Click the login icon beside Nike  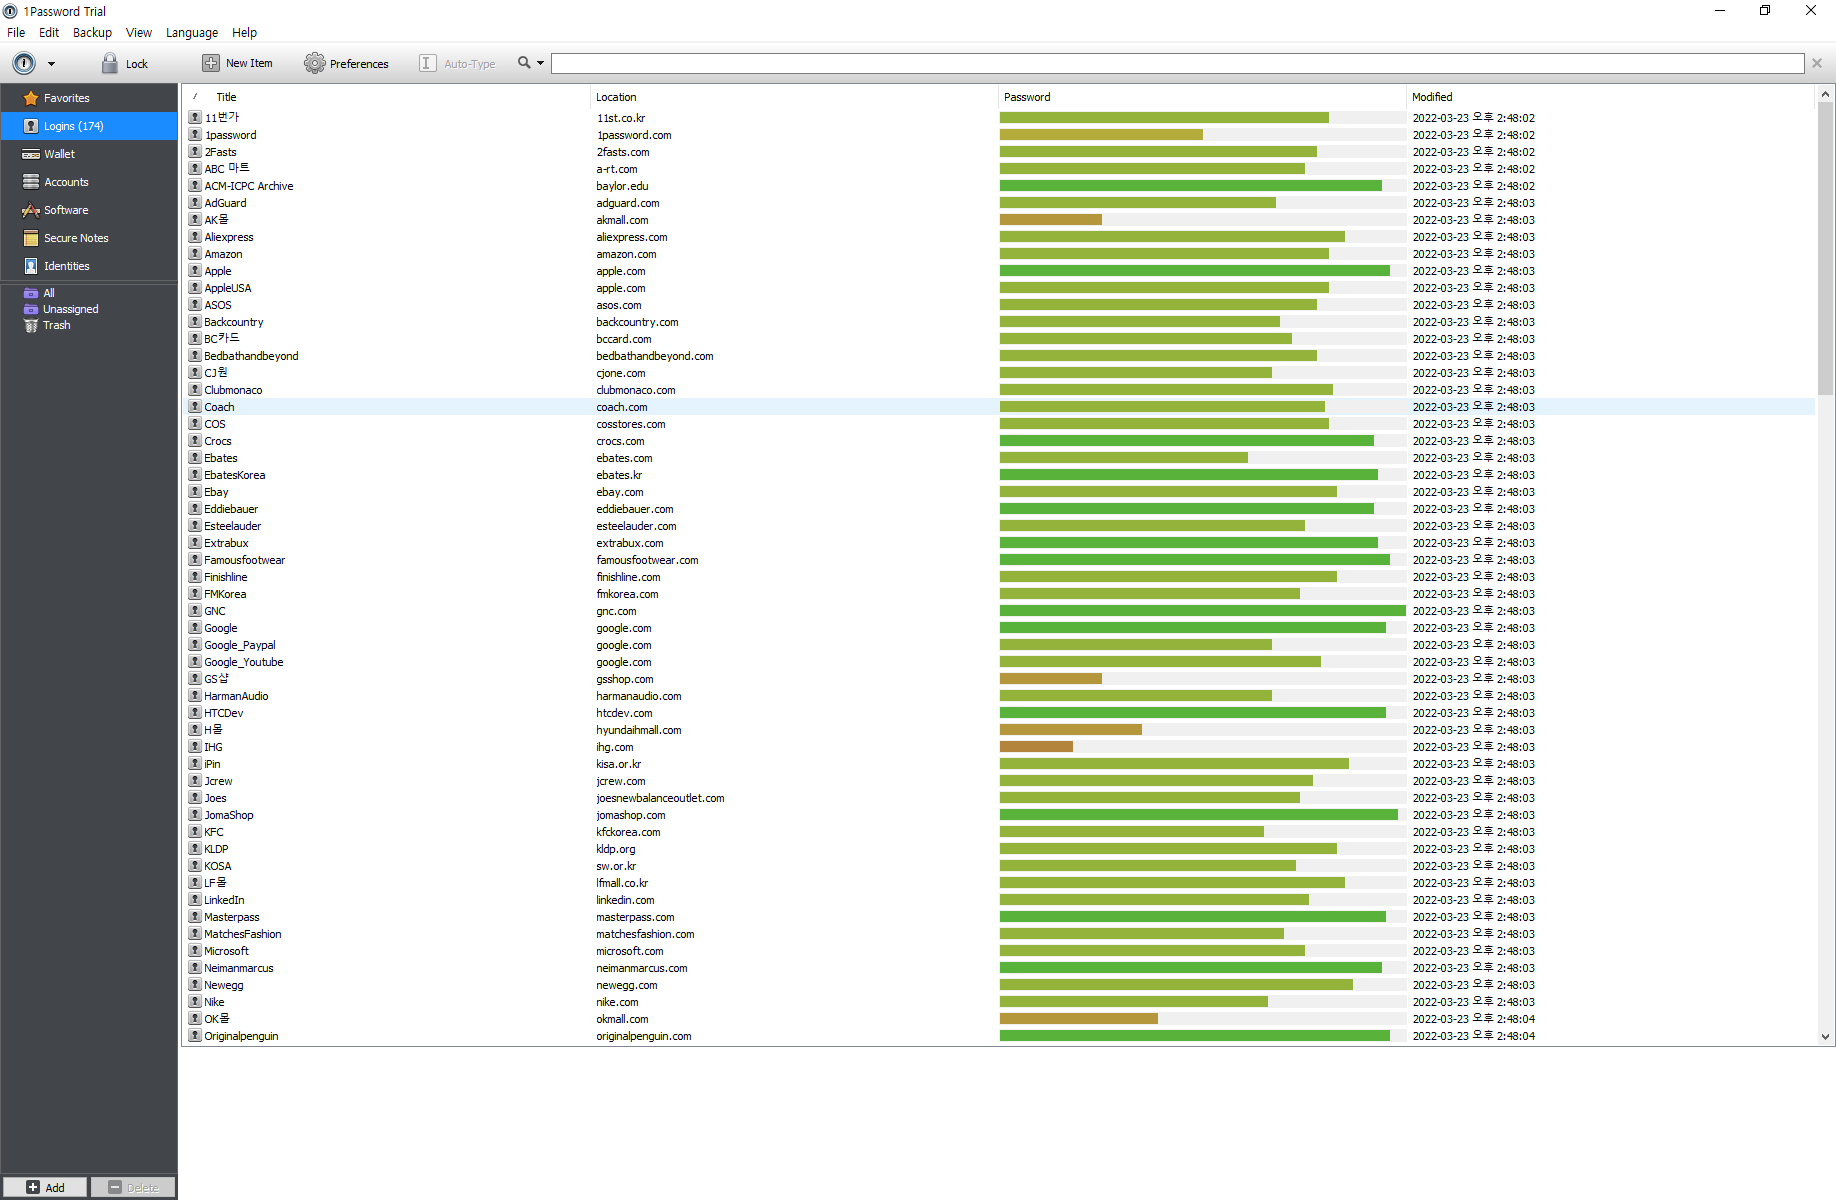[x=195, y=1002]
